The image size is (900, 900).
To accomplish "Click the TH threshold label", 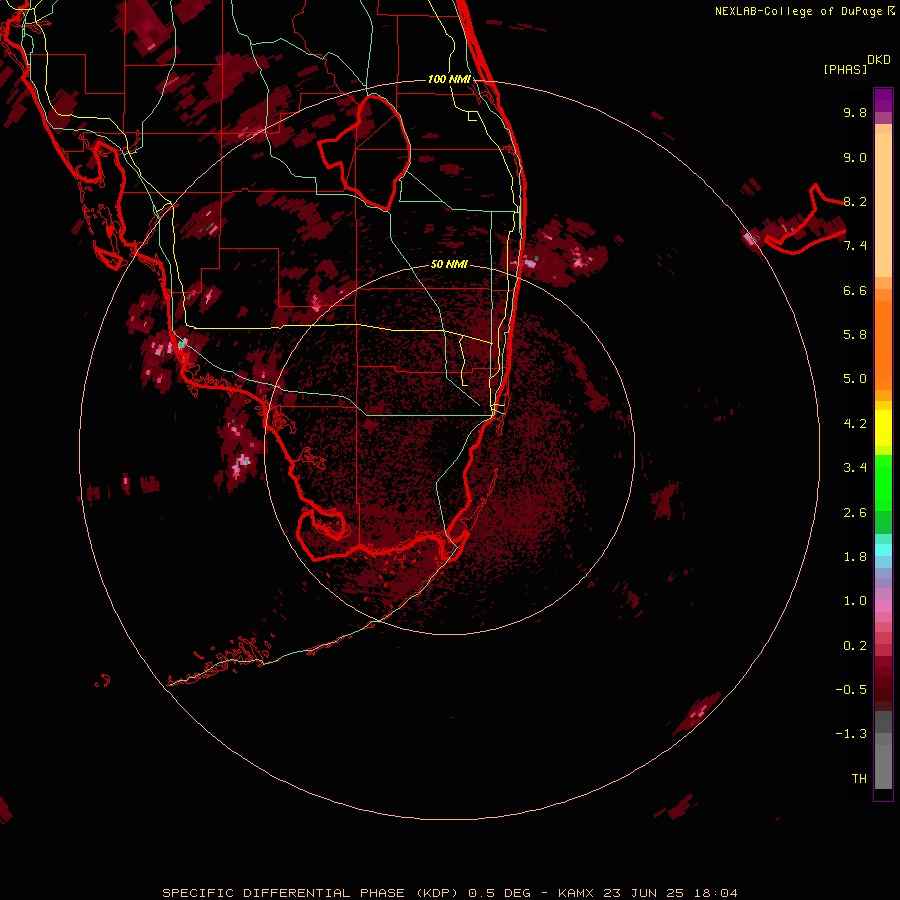I will click(x=859, y=779).
